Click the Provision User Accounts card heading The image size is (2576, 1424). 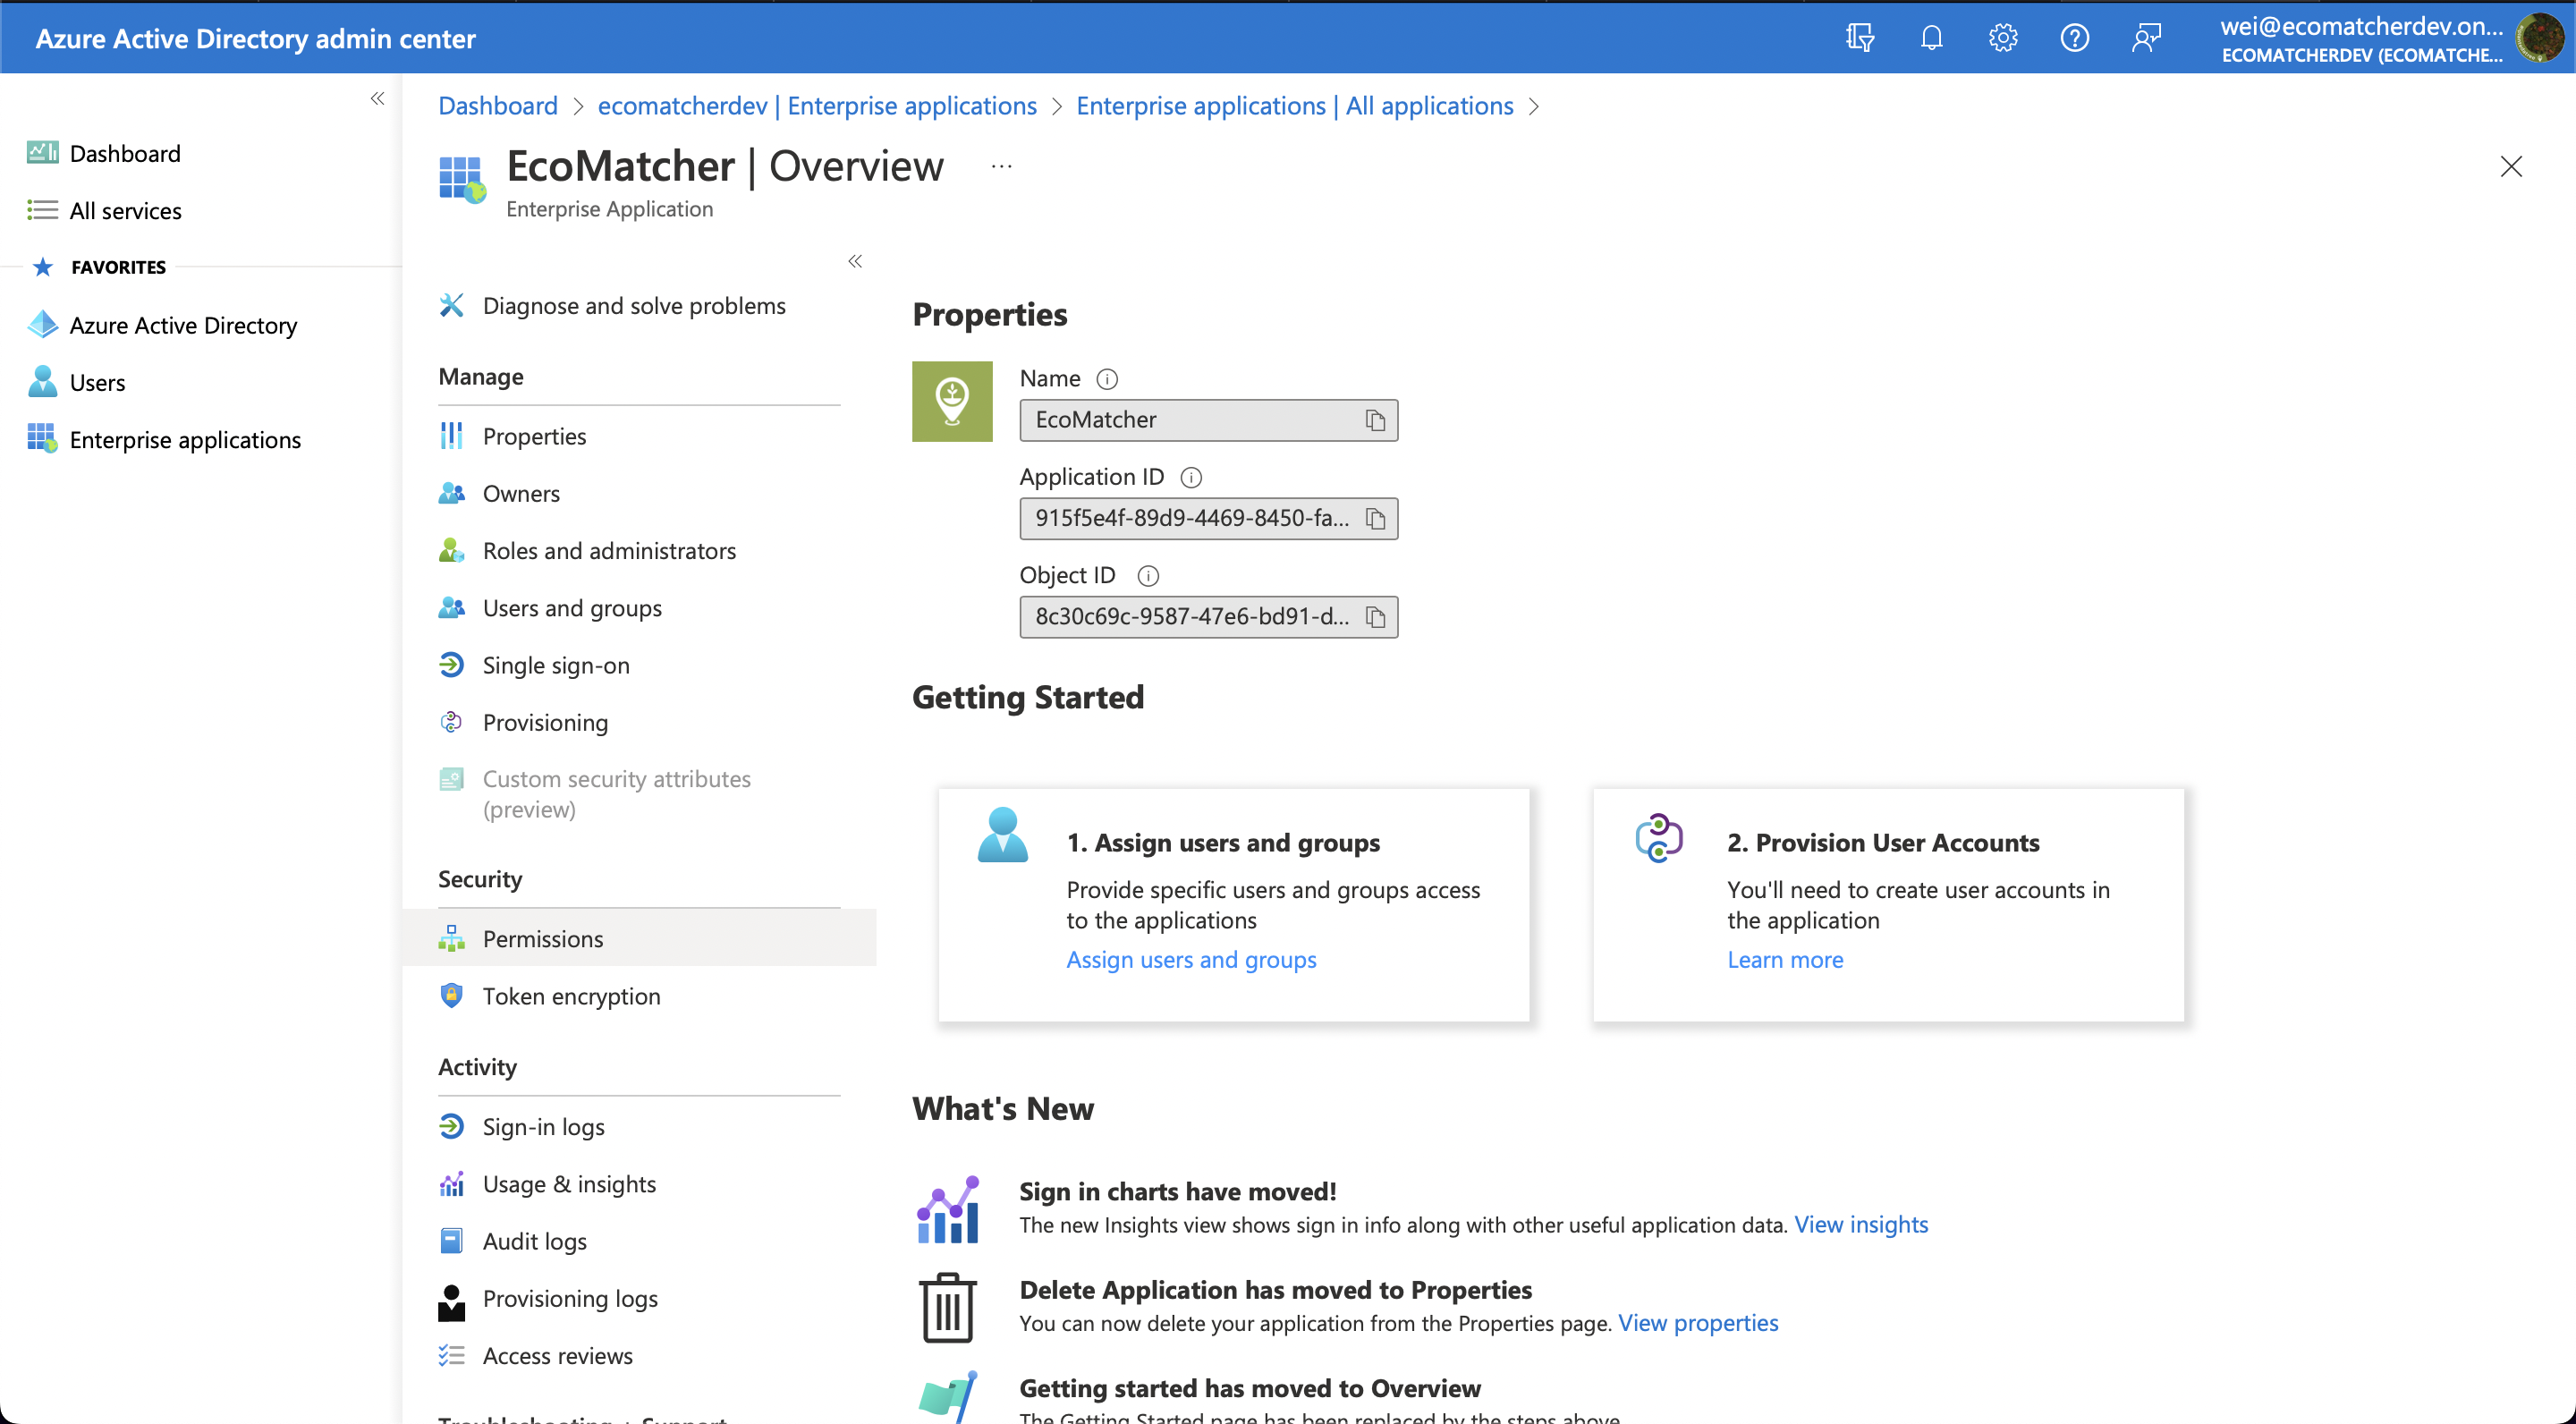click(1882, 843)
